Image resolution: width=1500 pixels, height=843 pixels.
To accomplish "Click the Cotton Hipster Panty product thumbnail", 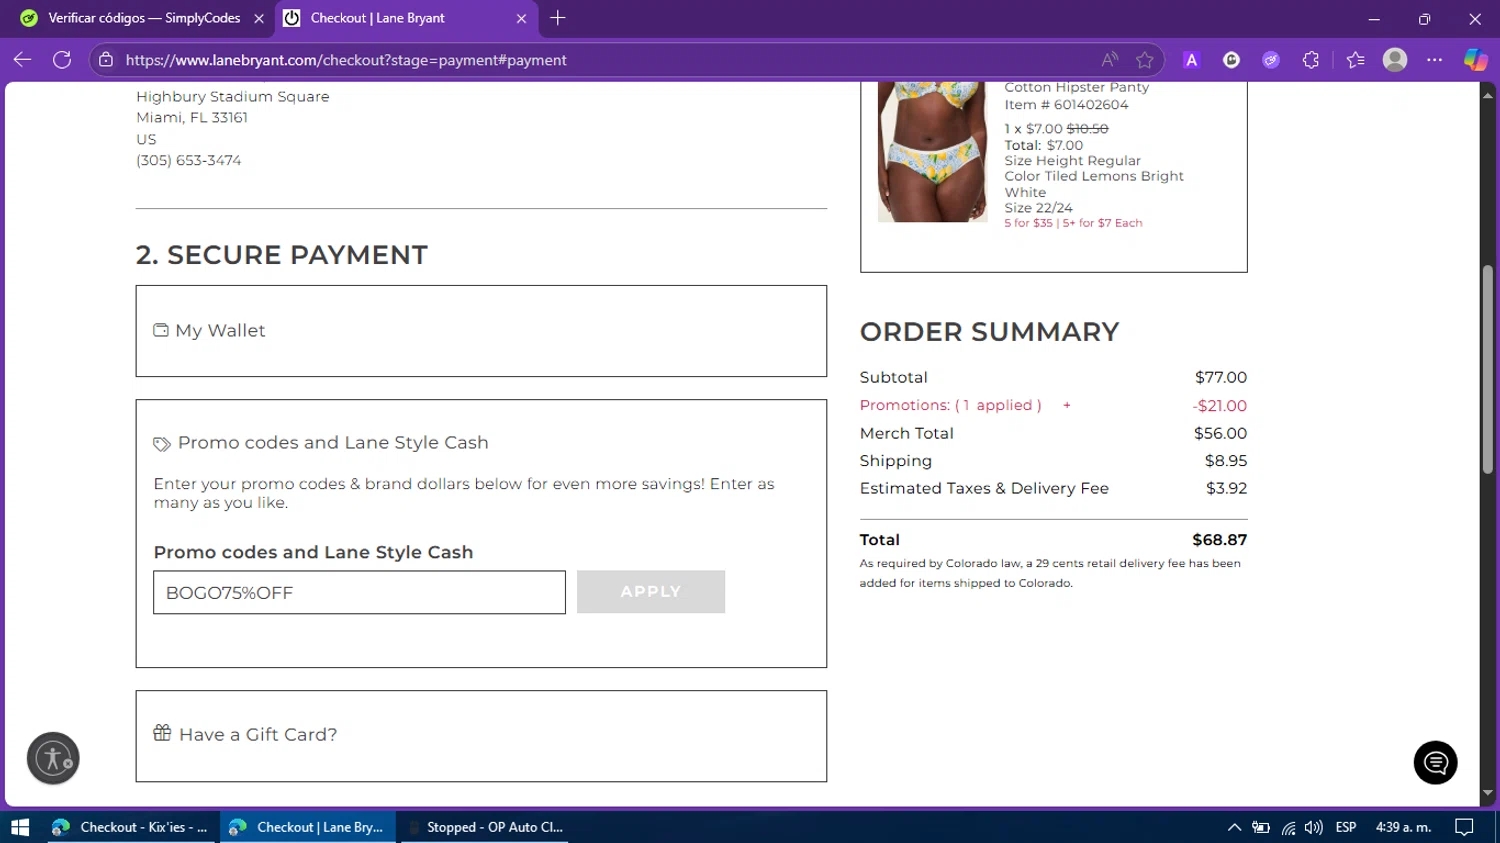I will [x=932, y=152].
